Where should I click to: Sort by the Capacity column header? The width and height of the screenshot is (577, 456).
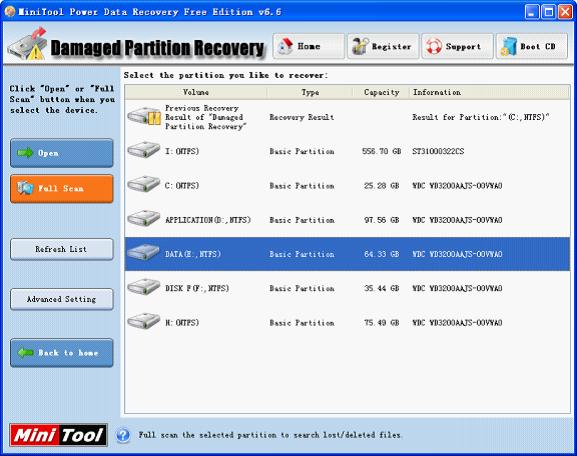tap(381, 92)
